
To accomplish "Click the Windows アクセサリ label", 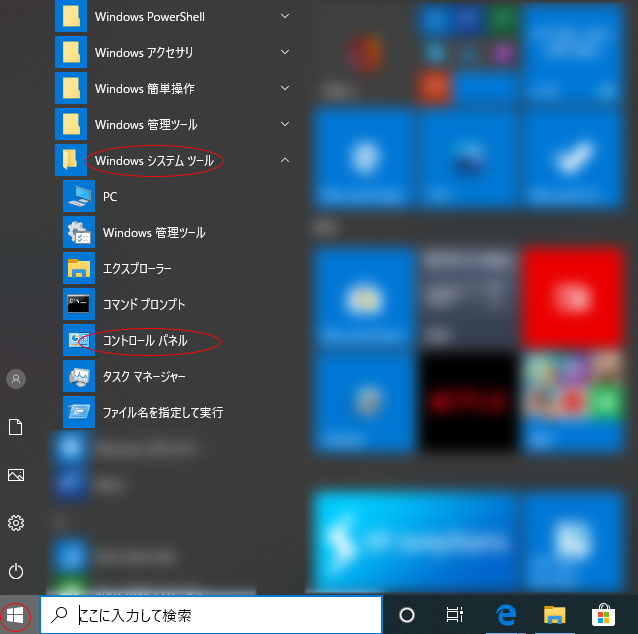I will [x=144, y=52].
